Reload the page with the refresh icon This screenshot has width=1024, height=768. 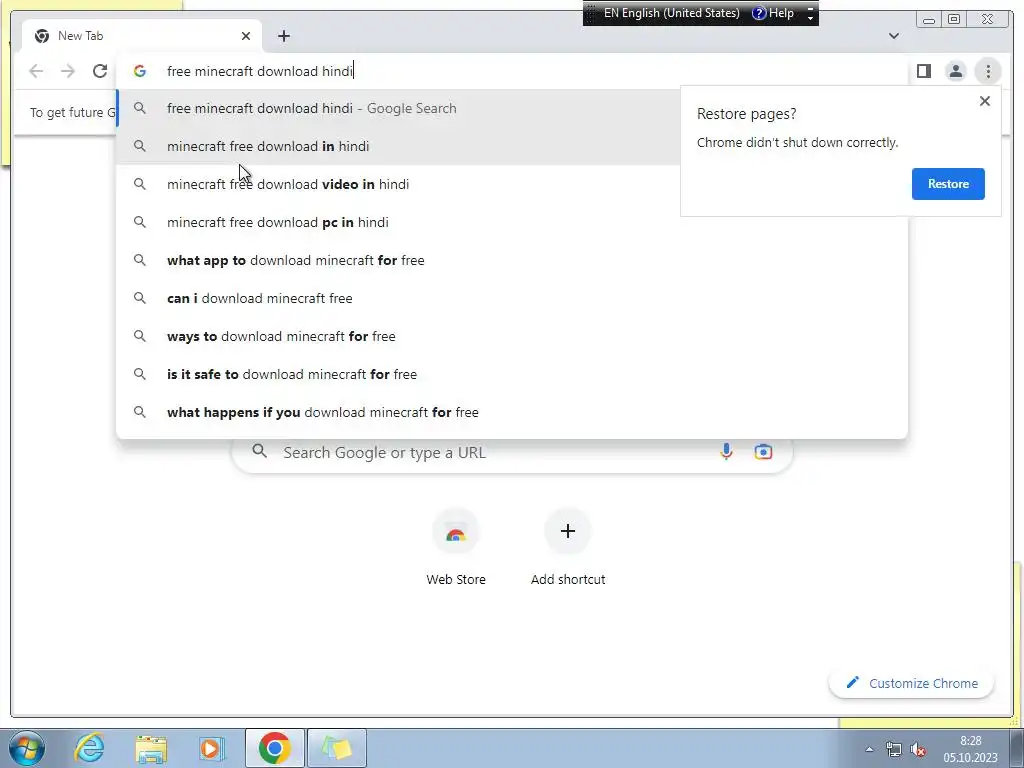point(99,71)
